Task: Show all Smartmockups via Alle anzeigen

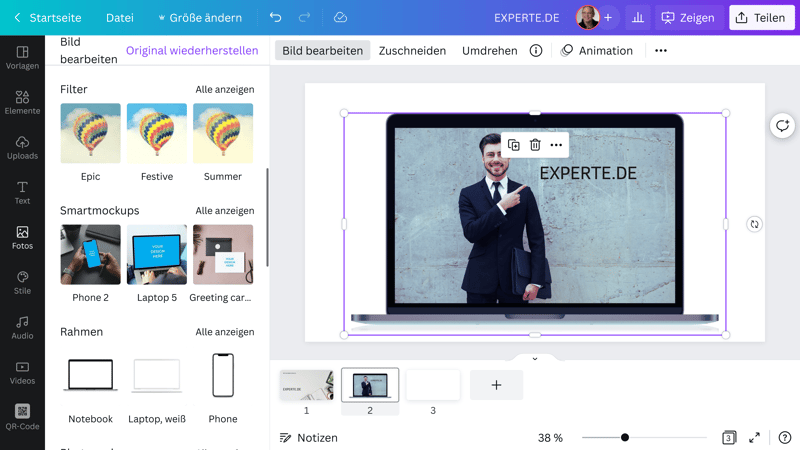Action: [x=224, y=211]
